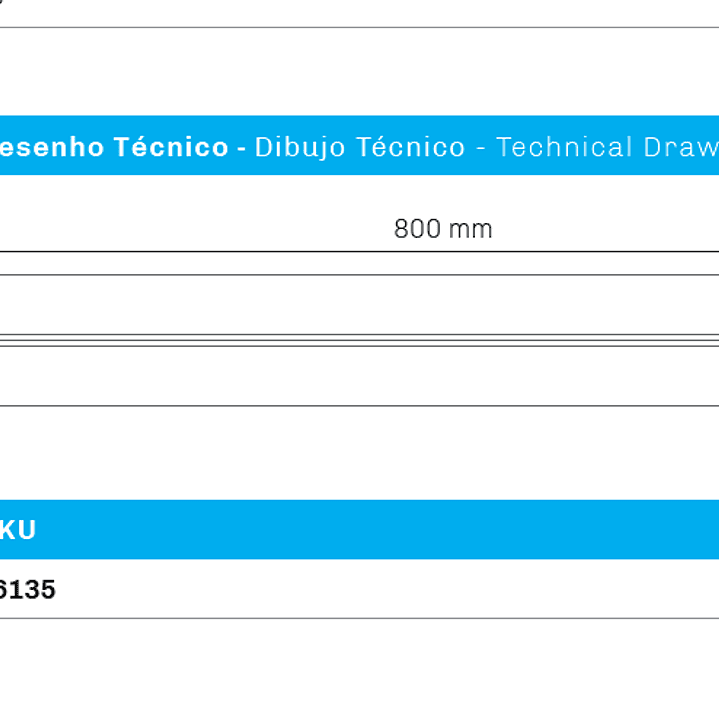Click the dimension line below "800 mm"
The width and height of the screenshot is (719, 719).
pyautogui.click(x=360, y=252)
